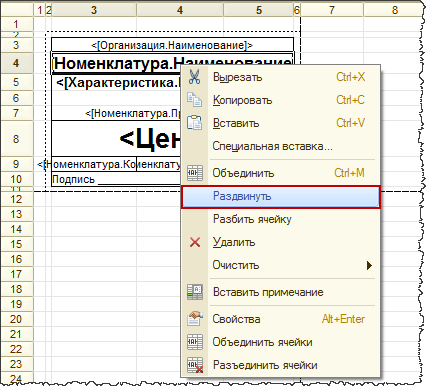Select row header 9
The height and width of the screenshot is (389, 426).
(17, 164)
